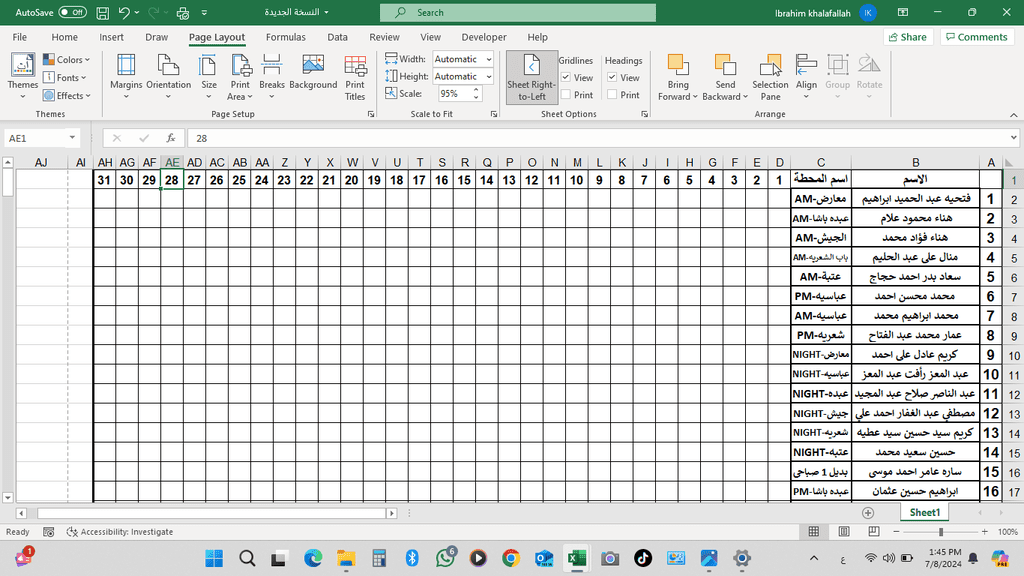The width and height of the screenshot is (1024, 576).
Task: Uncheck Gridlines View checkbox
Action: [x=566, y=78]
